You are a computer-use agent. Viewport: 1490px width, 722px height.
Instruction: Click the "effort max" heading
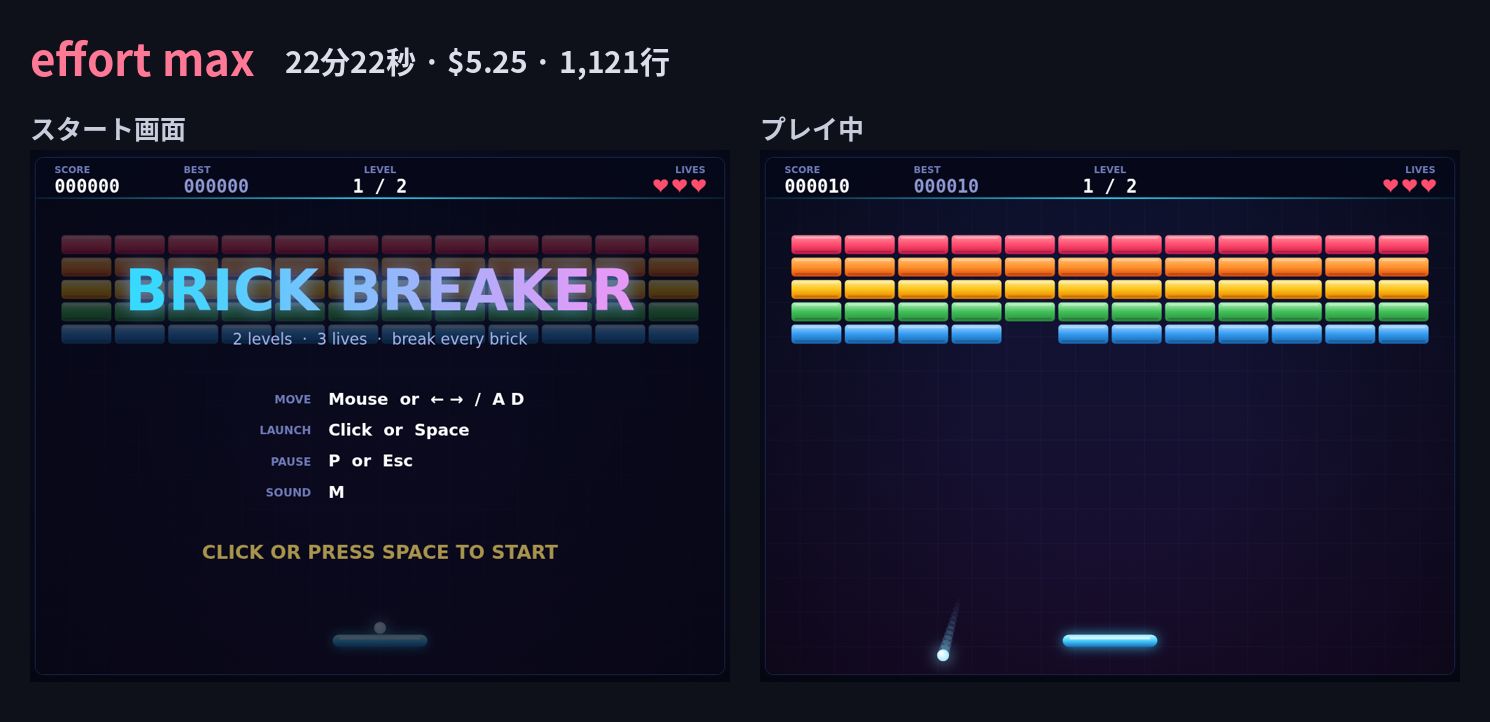[142, 60]
